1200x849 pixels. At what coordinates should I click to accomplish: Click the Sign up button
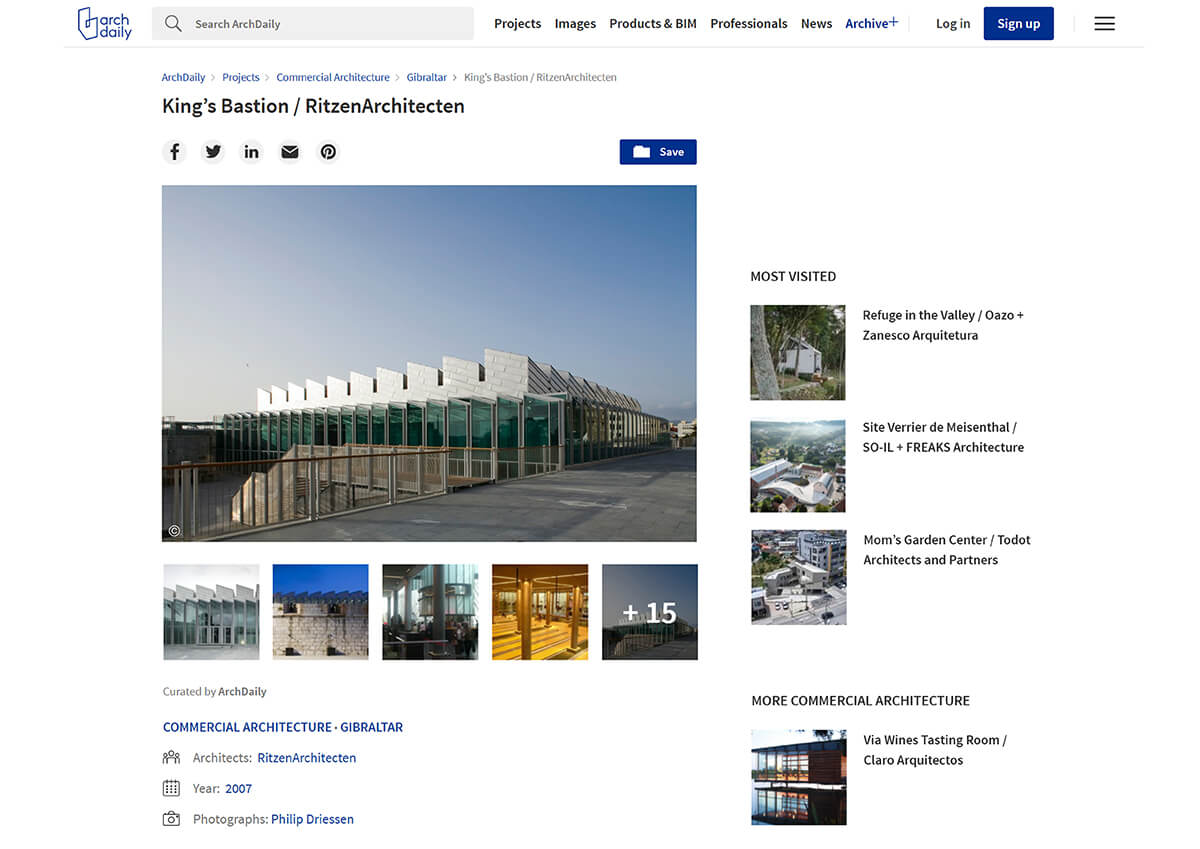coord(1018,24)
